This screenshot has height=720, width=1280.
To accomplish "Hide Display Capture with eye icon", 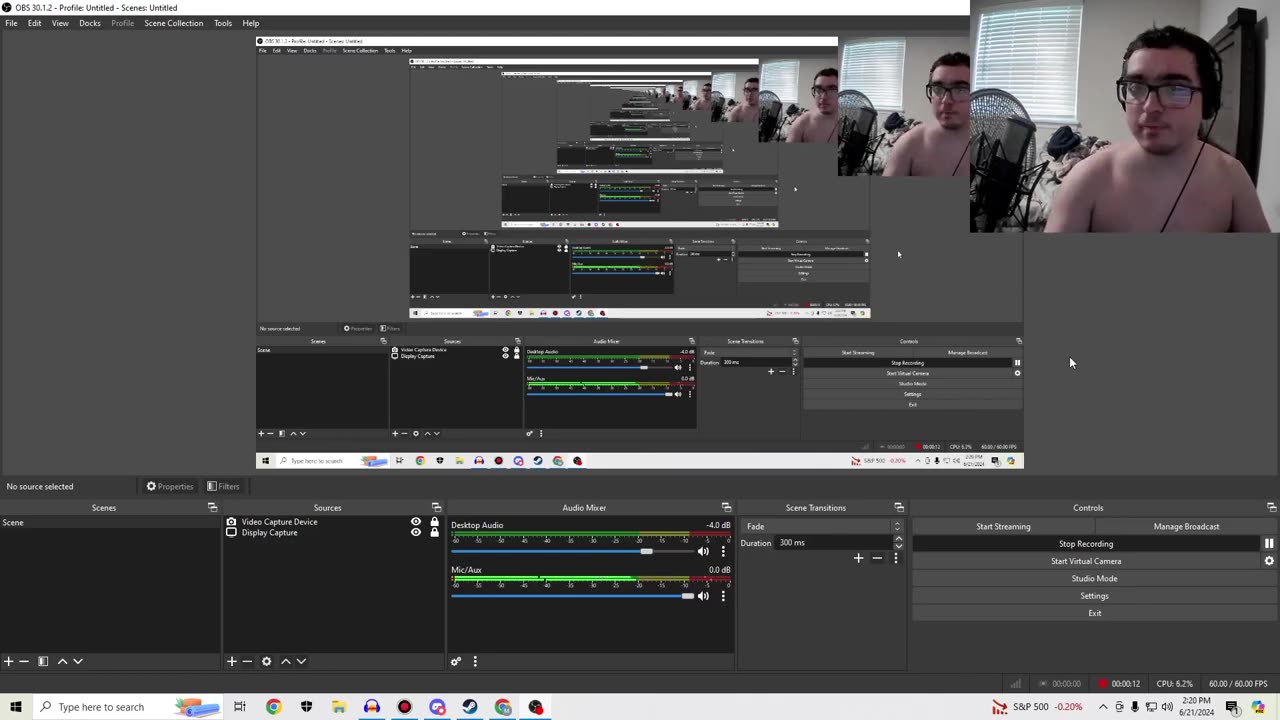I will click(416, 532).
